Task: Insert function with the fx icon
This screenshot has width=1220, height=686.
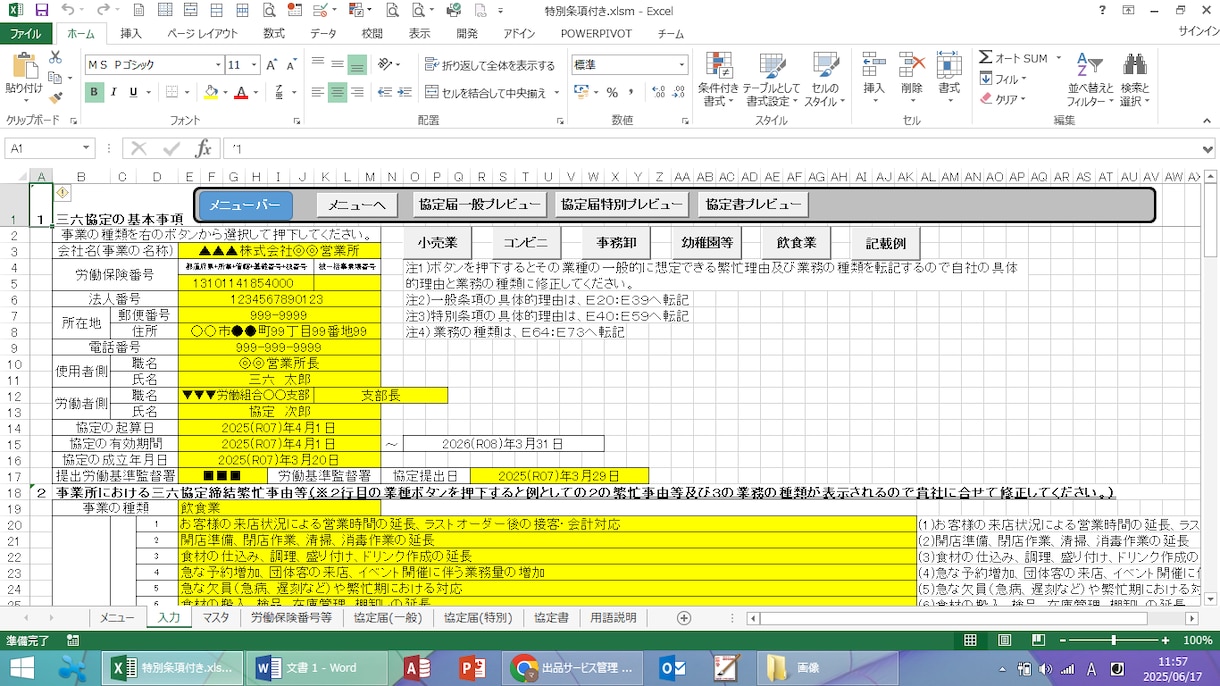Action: click(203, 149)
